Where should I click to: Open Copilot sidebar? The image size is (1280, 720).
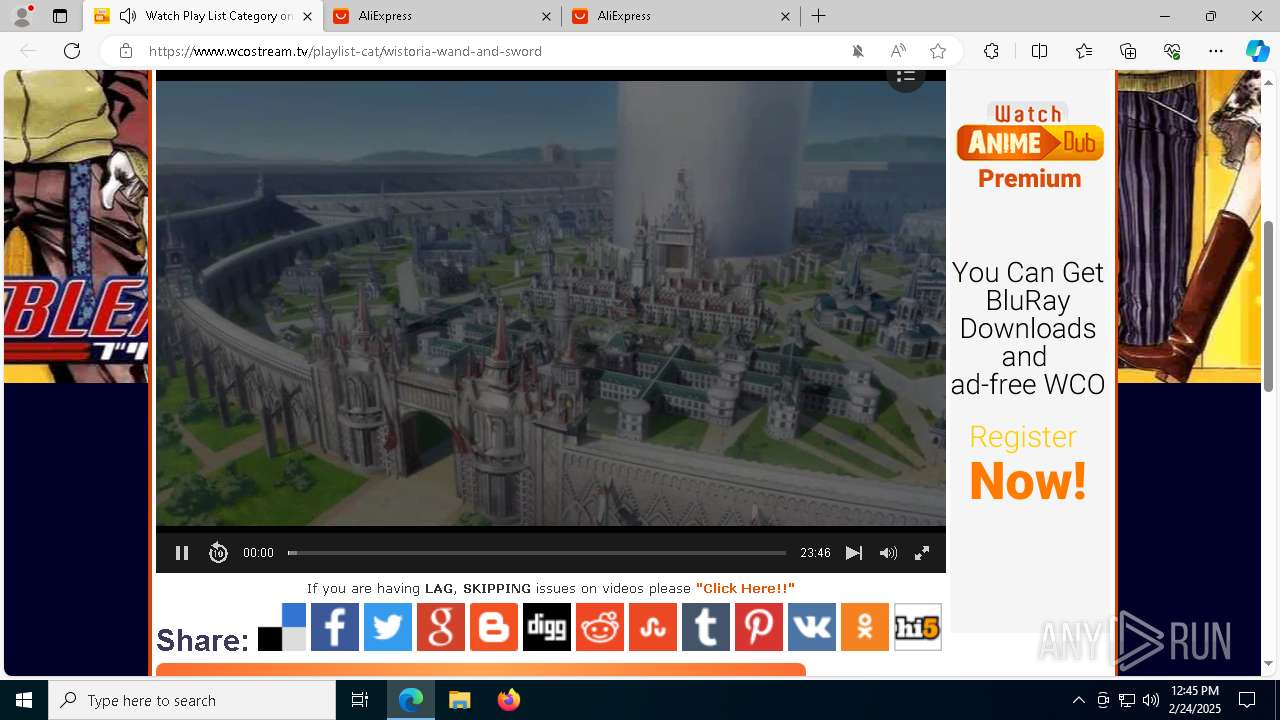click(1257, 51)
